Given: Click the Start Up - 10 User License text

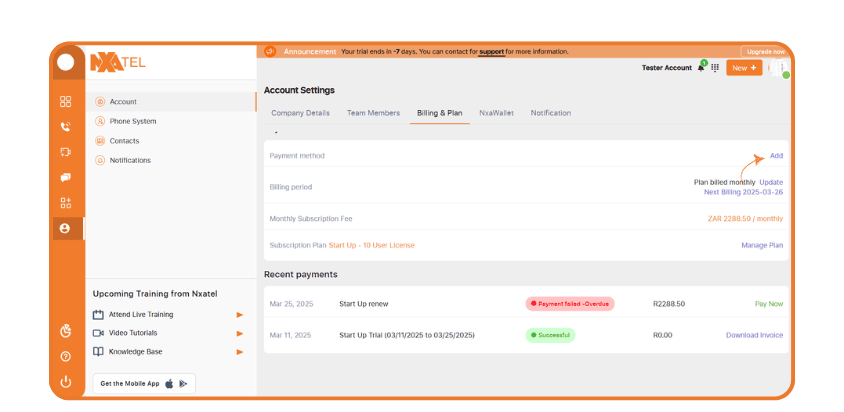Looking at the screenshot, I should point(371,245).
